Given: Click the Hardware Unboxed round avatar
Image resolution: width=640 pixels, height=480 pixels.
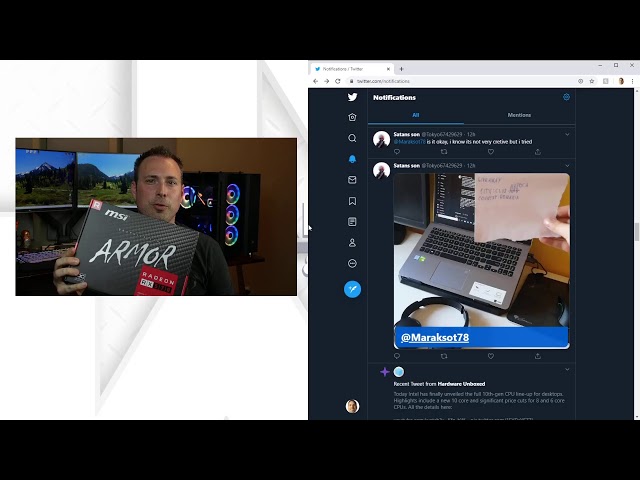Looking at the screenshot, I should (x=399, y=372).
